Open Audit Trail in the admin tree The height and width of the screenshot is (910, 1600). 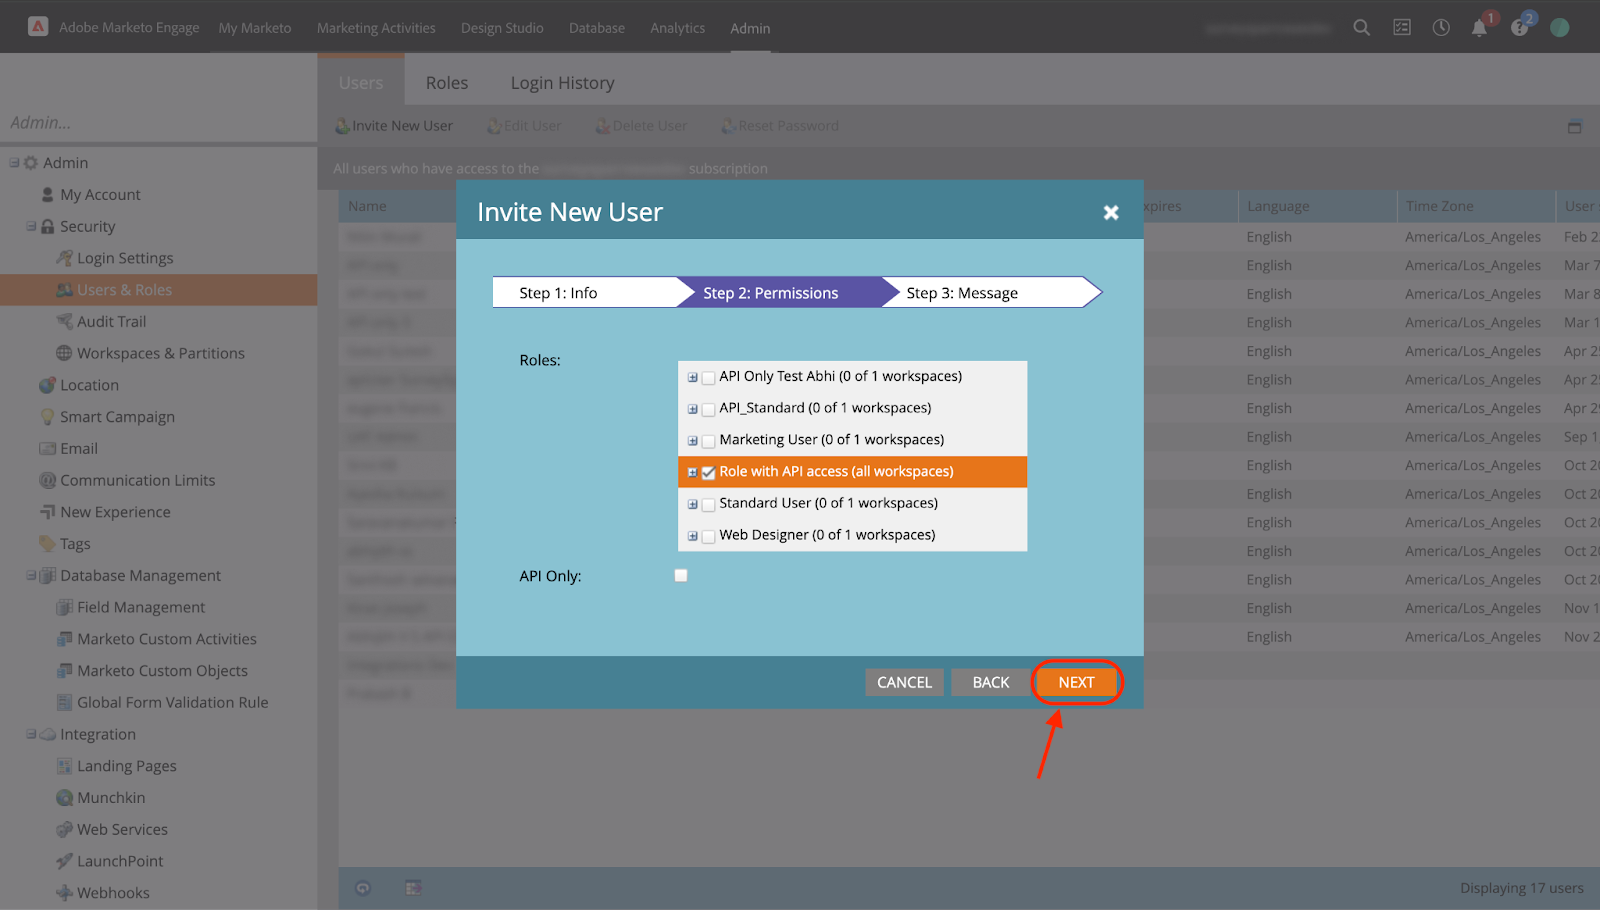point(111,322)
